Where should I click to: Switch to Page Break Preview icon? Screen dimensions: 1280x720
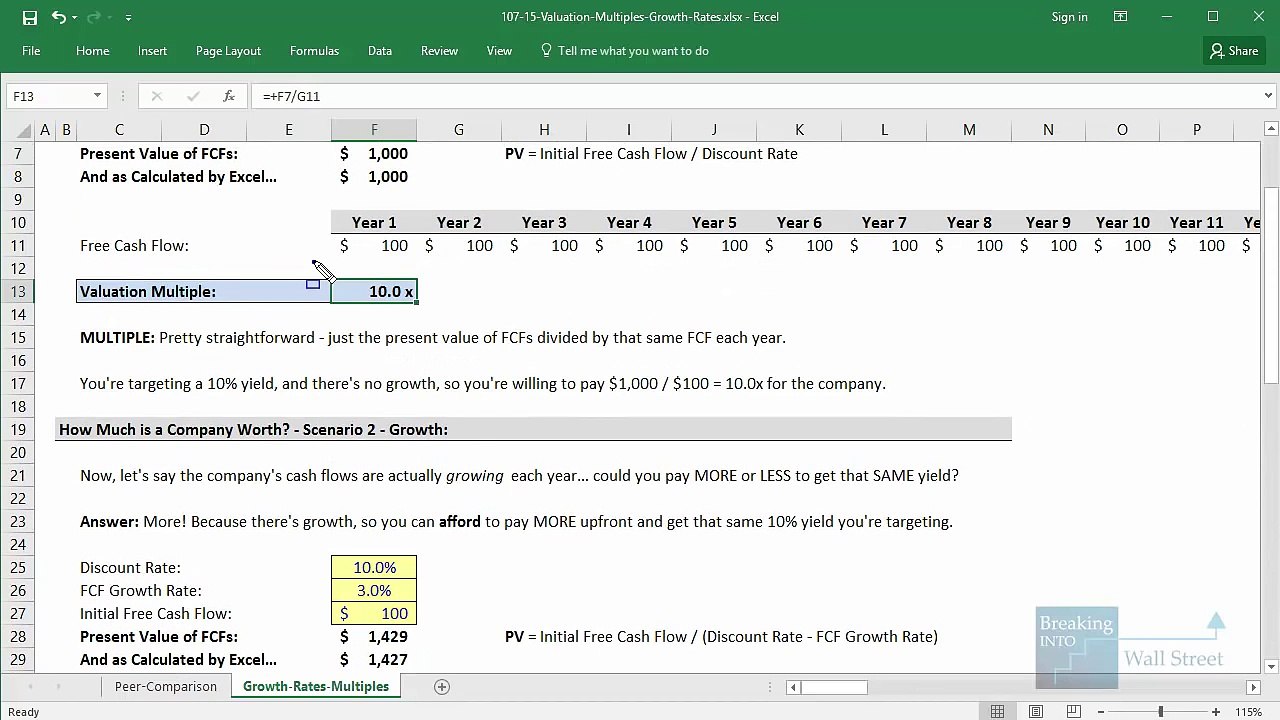(1074, 712)
